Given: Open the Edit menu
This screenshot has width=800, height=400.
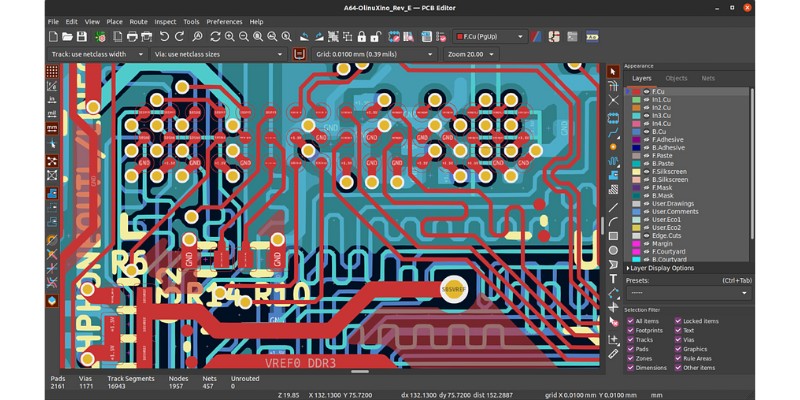Looking at the screenshot, I should 71,22.
